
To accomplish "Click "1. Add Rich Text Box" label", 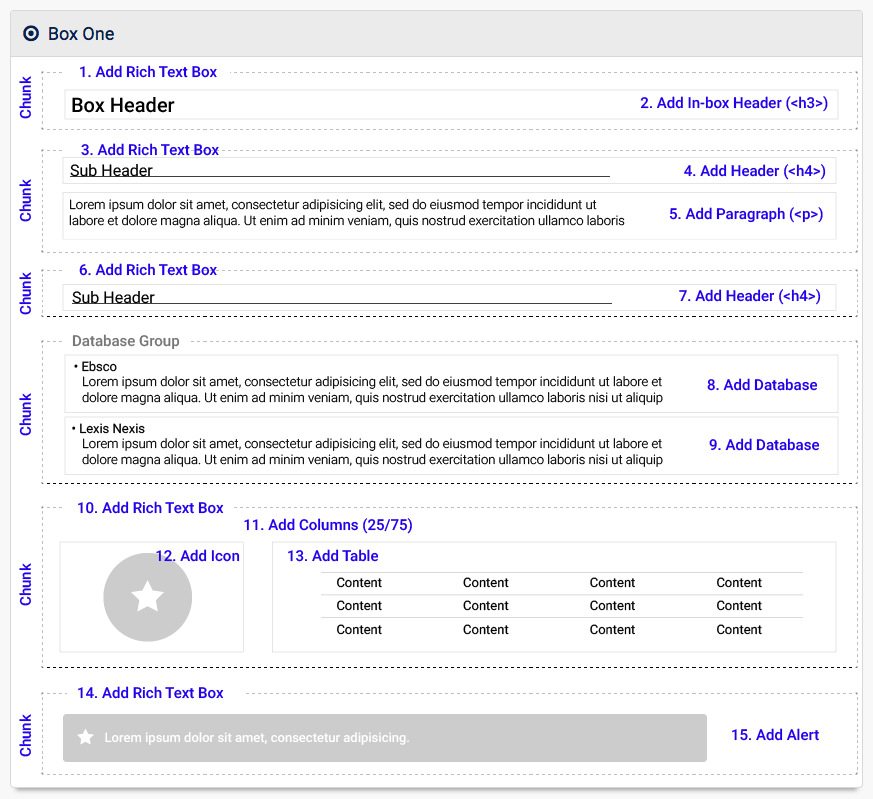I will tap(148, 72).
